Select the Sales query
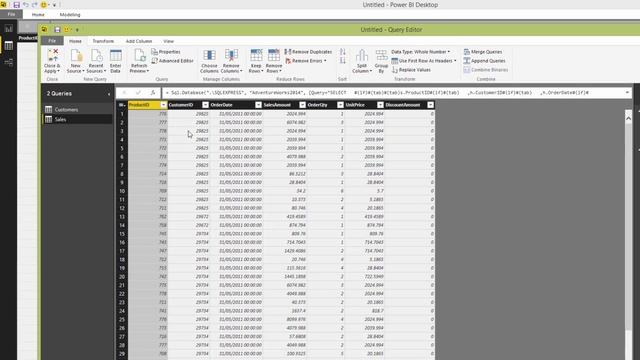The image size is (640, 360). pos(77,119)
